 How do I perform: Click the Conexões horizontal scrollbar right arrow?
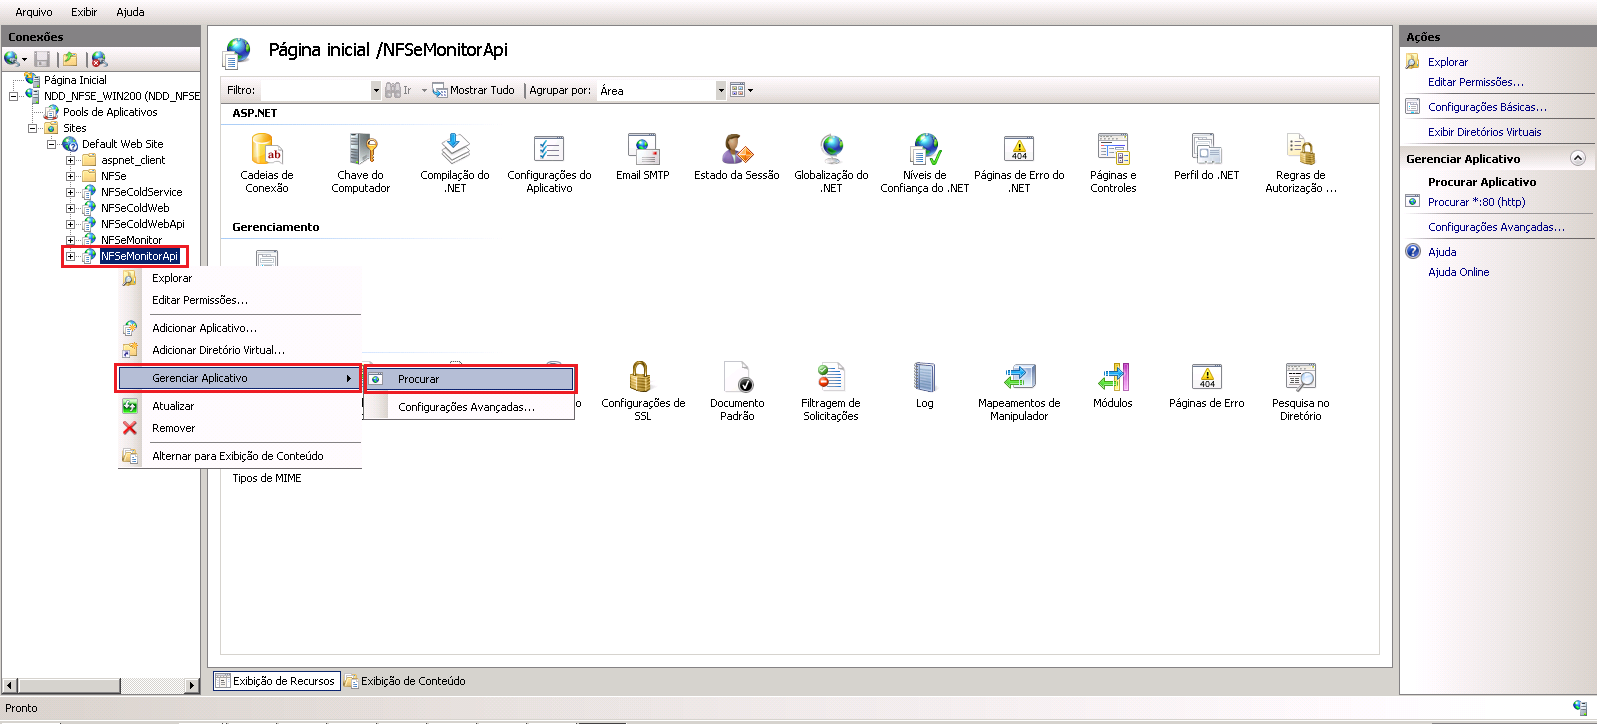coord(192,686)
